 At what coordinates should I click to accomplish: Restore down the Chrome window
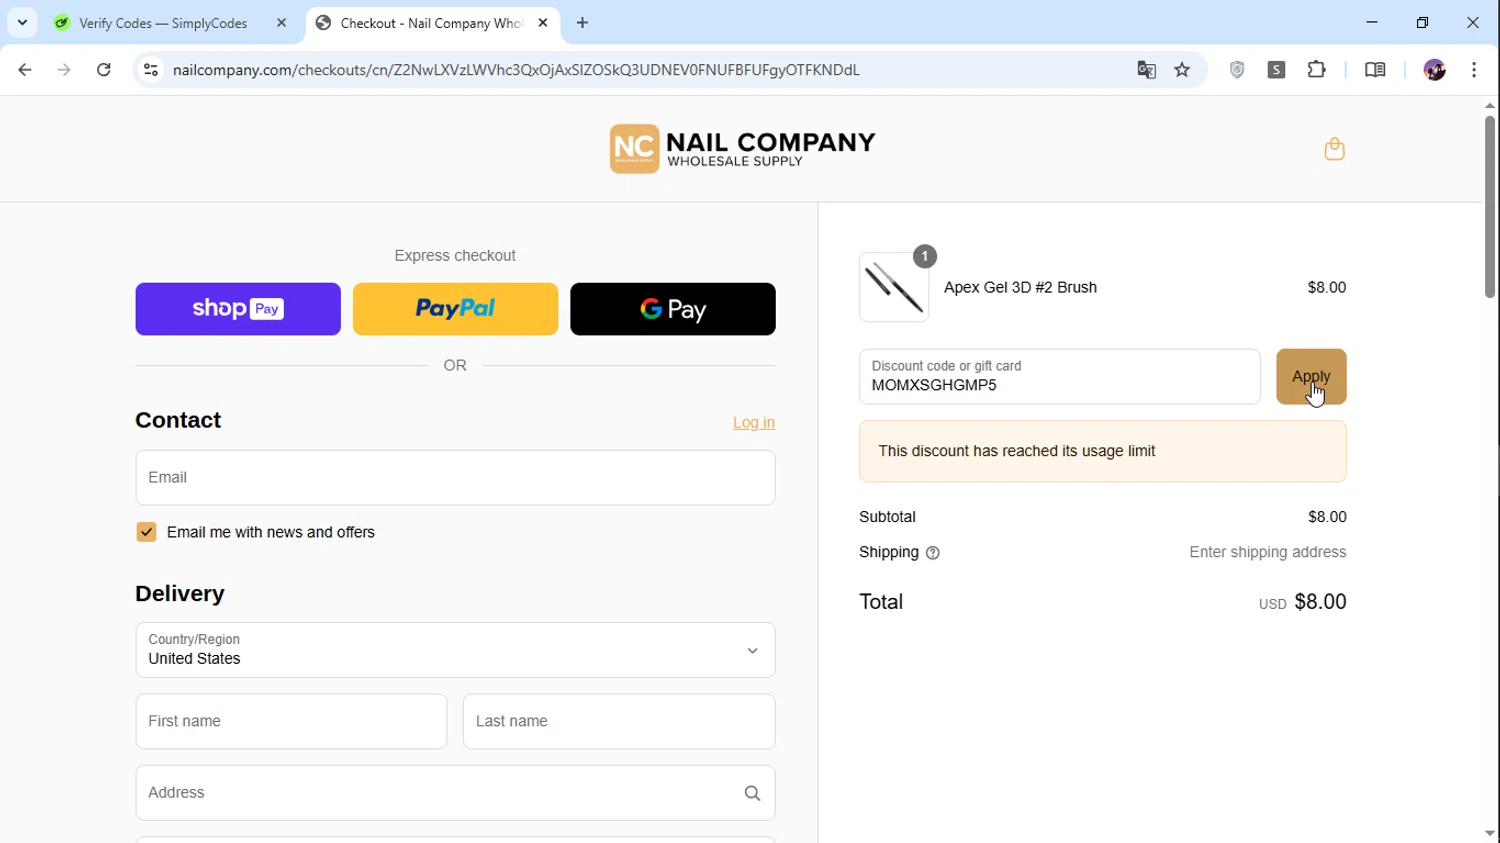[1422, 23]
